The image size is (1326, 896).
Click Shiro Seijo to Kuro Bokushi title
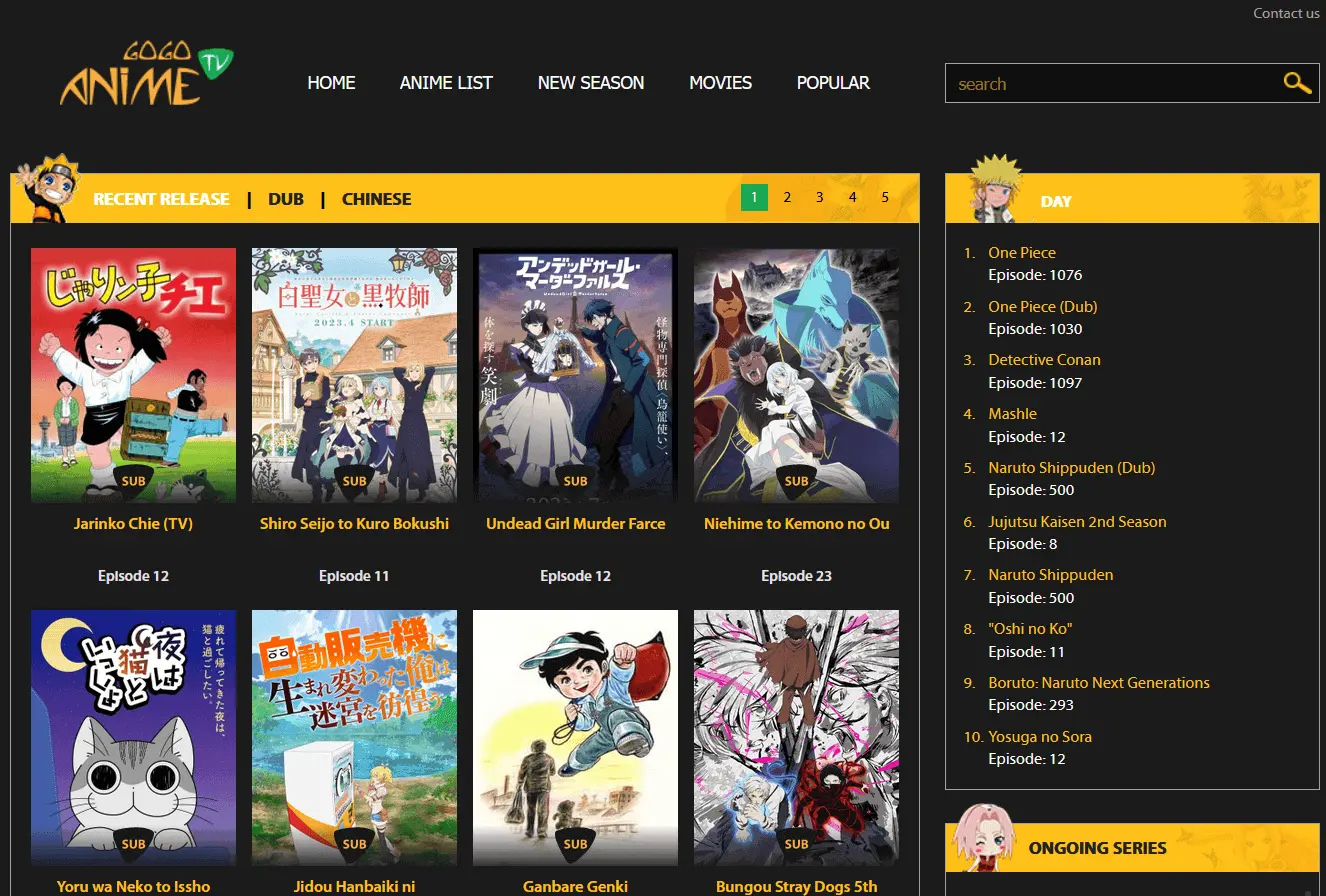[354, 523]
